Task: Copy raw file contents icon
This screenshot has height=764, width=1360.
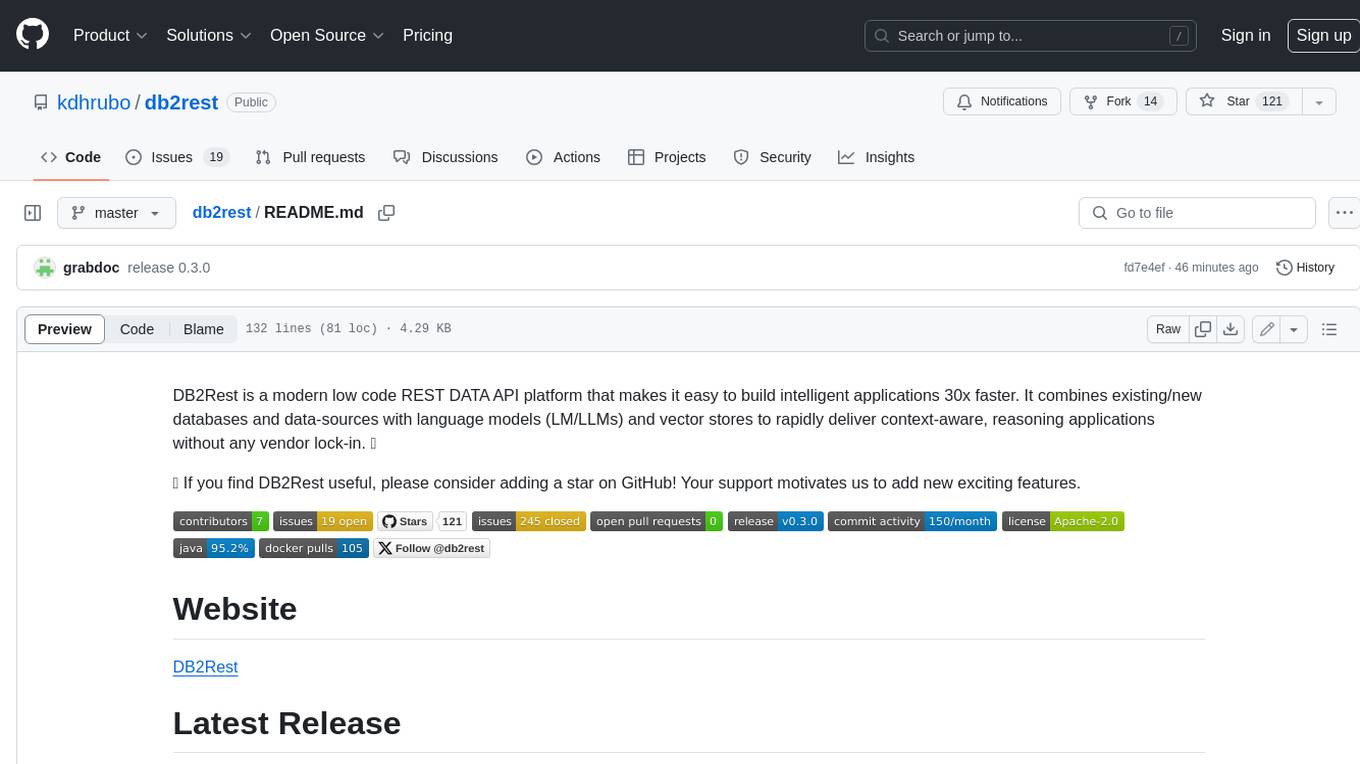Action: [x=1203, y=329]
